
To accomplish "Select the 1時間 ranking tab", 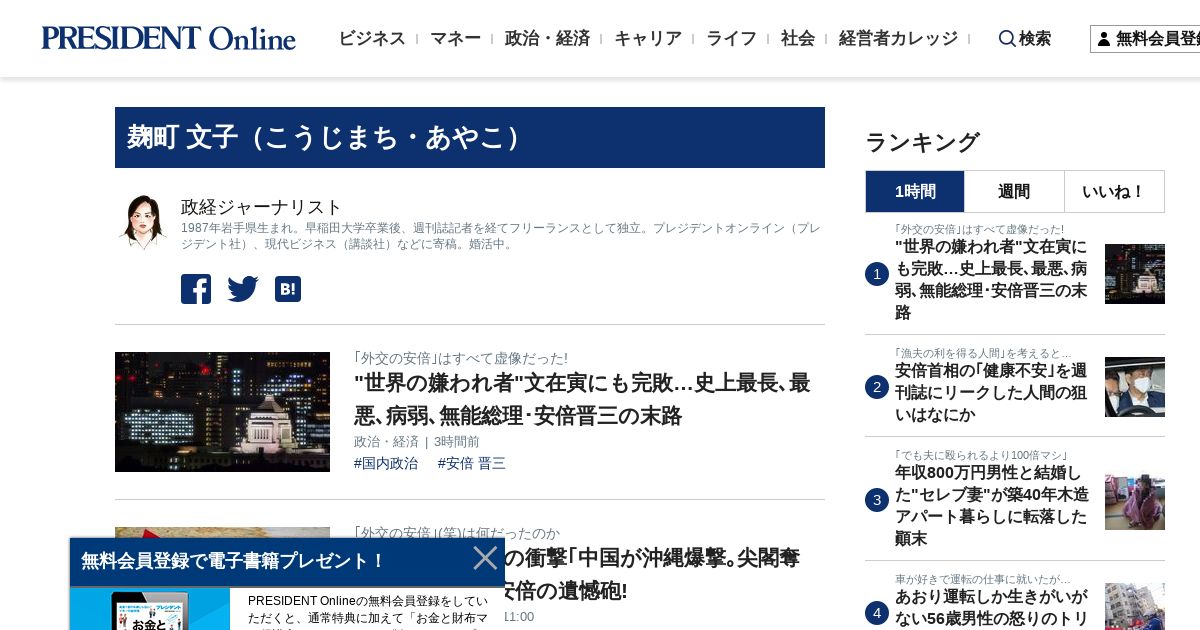I will (915, 191).
